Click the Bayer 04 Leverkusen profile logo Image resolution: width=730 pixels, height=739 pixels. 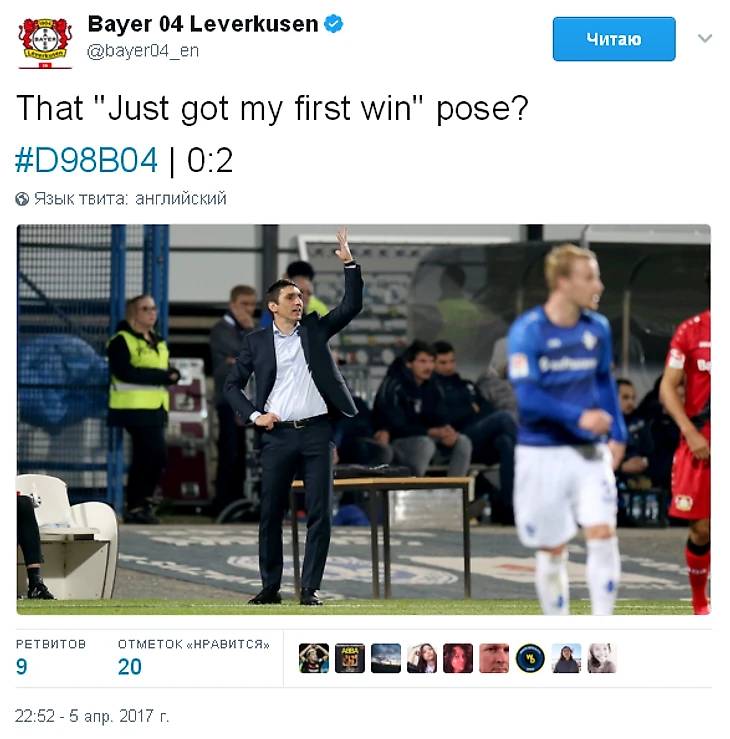(45, 43)
